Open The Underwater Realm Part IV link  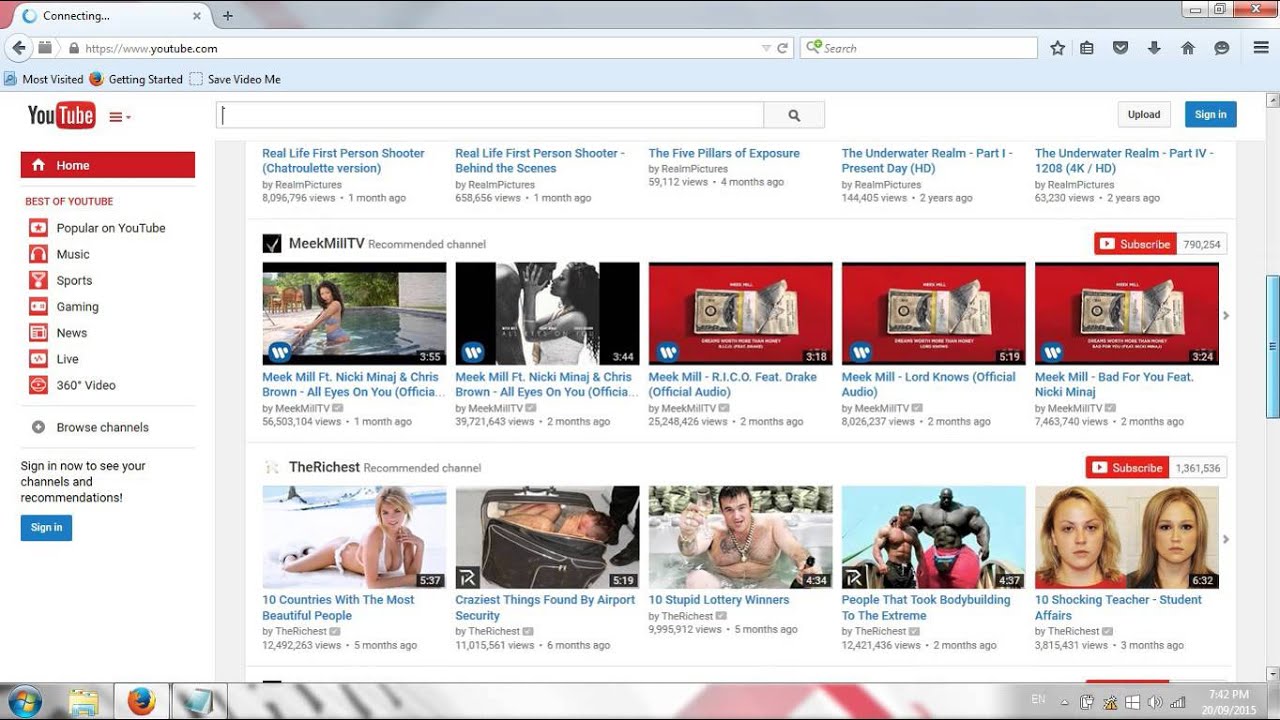1124,161
